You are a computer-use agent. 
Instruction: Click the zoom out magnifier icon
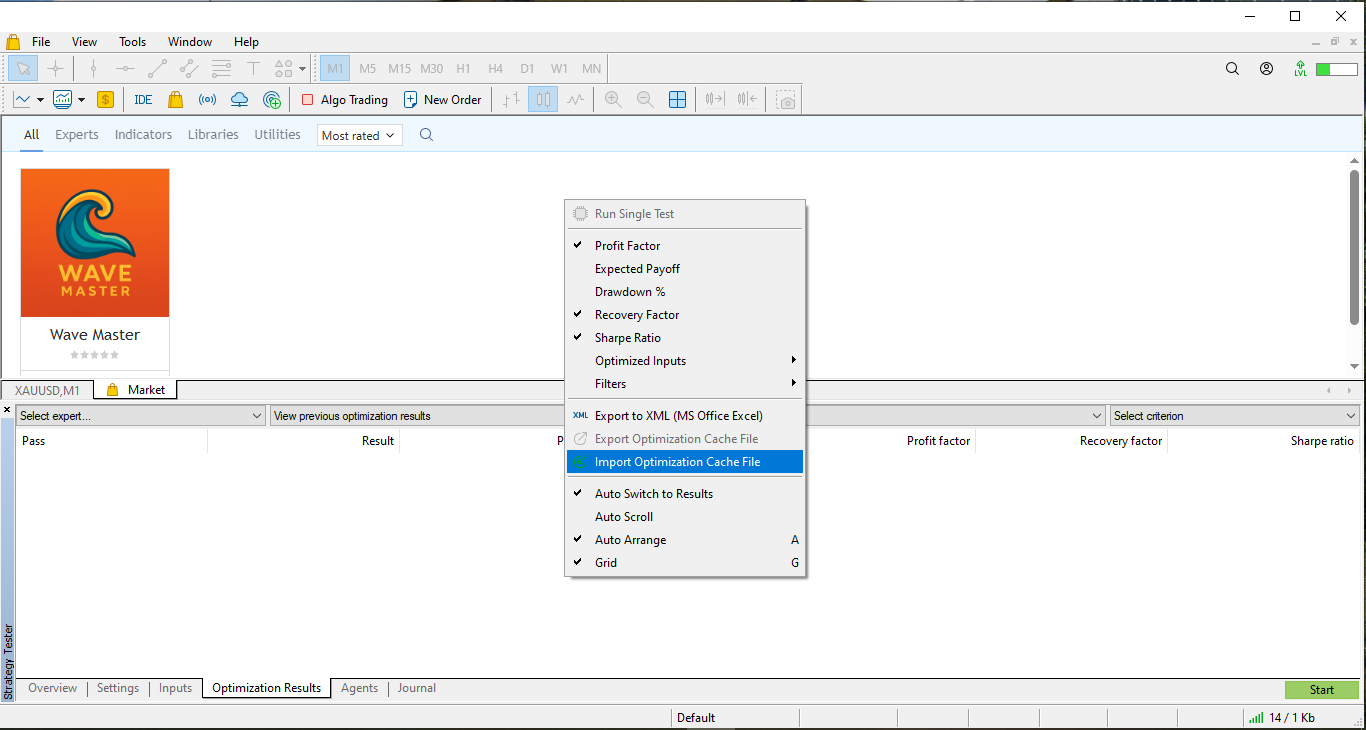pos(645,100)
